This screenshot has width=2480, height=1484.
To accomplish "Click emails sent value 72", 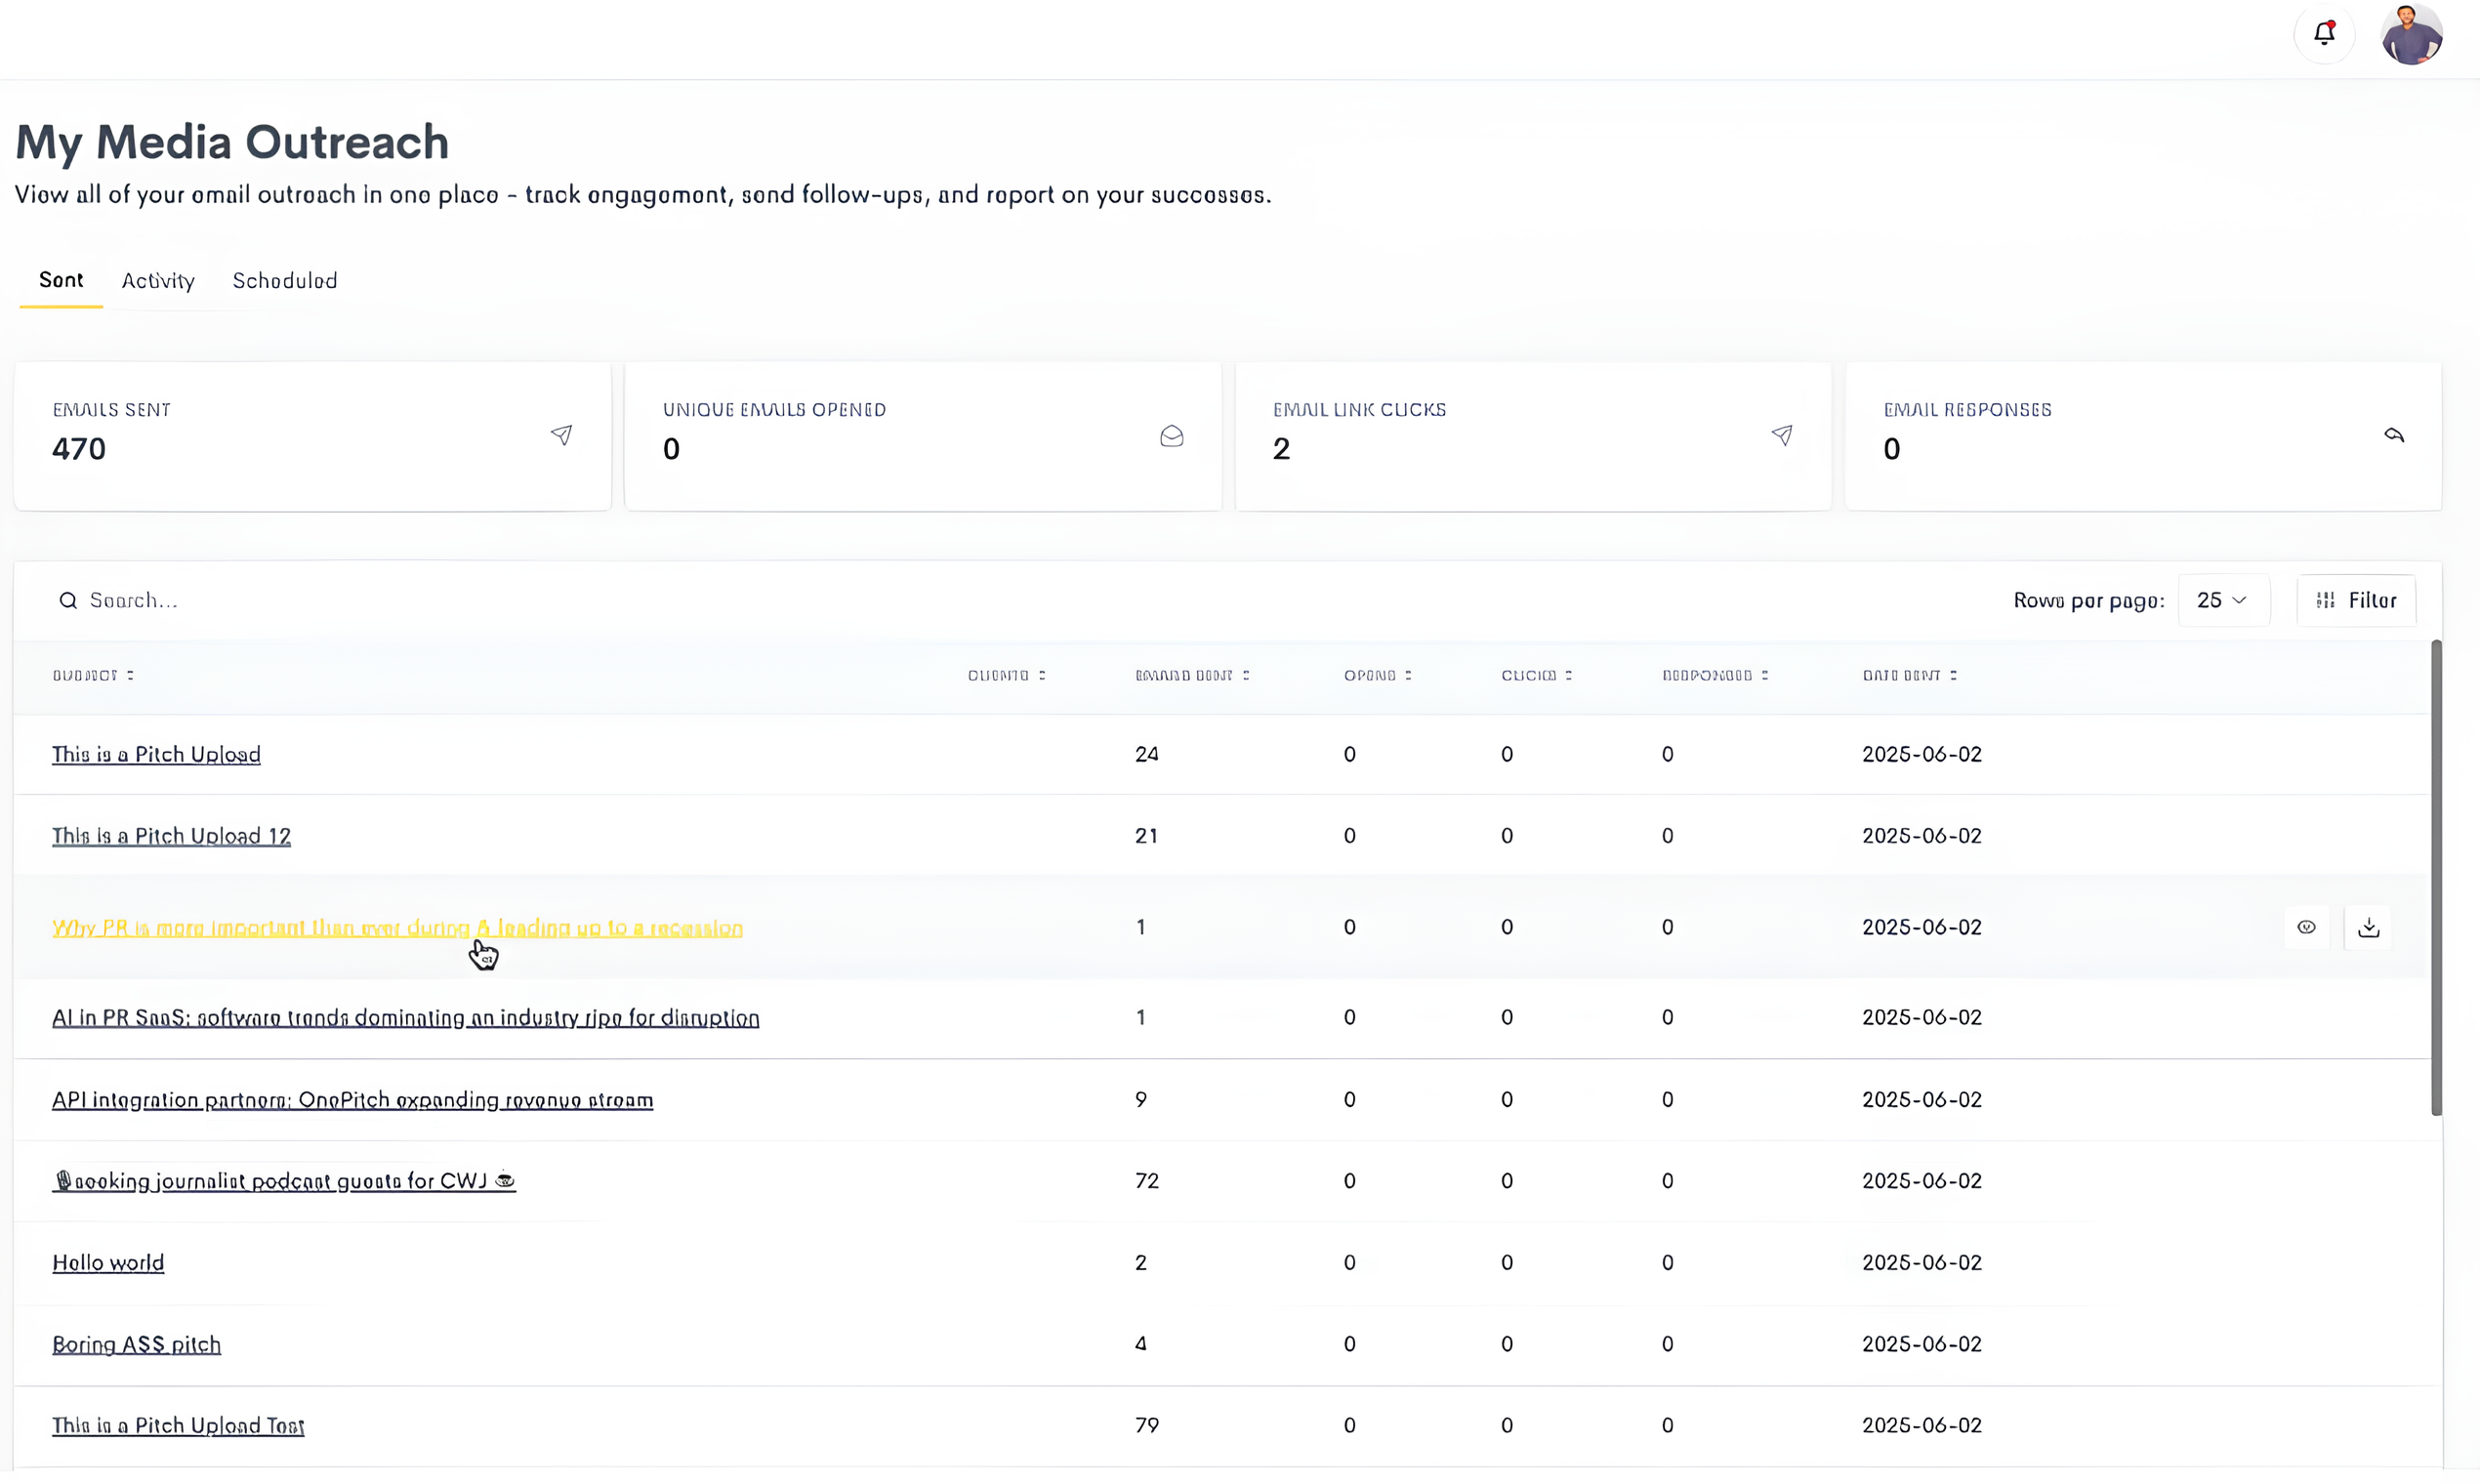I will 1146,1181.
